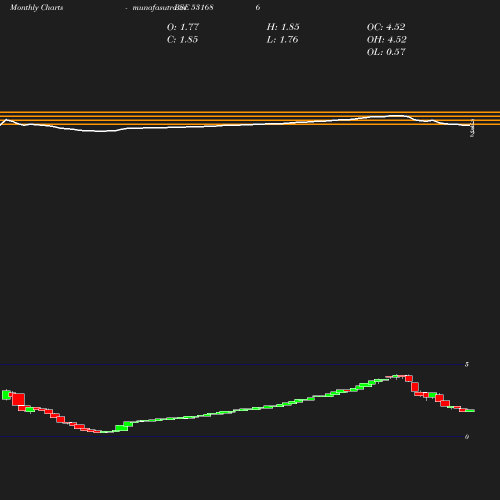Screen dimensions: 500x500
Task: Click the largest red candle at chart start
Action: [18, 399]
